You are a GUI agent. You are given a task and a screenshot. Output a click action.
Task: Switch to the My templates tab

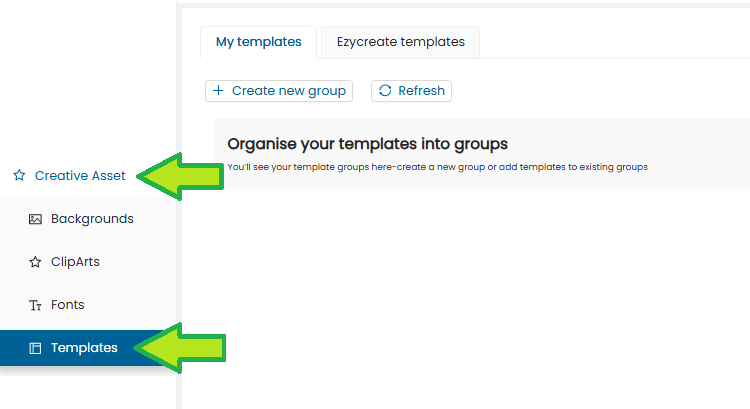pos(258,42)
